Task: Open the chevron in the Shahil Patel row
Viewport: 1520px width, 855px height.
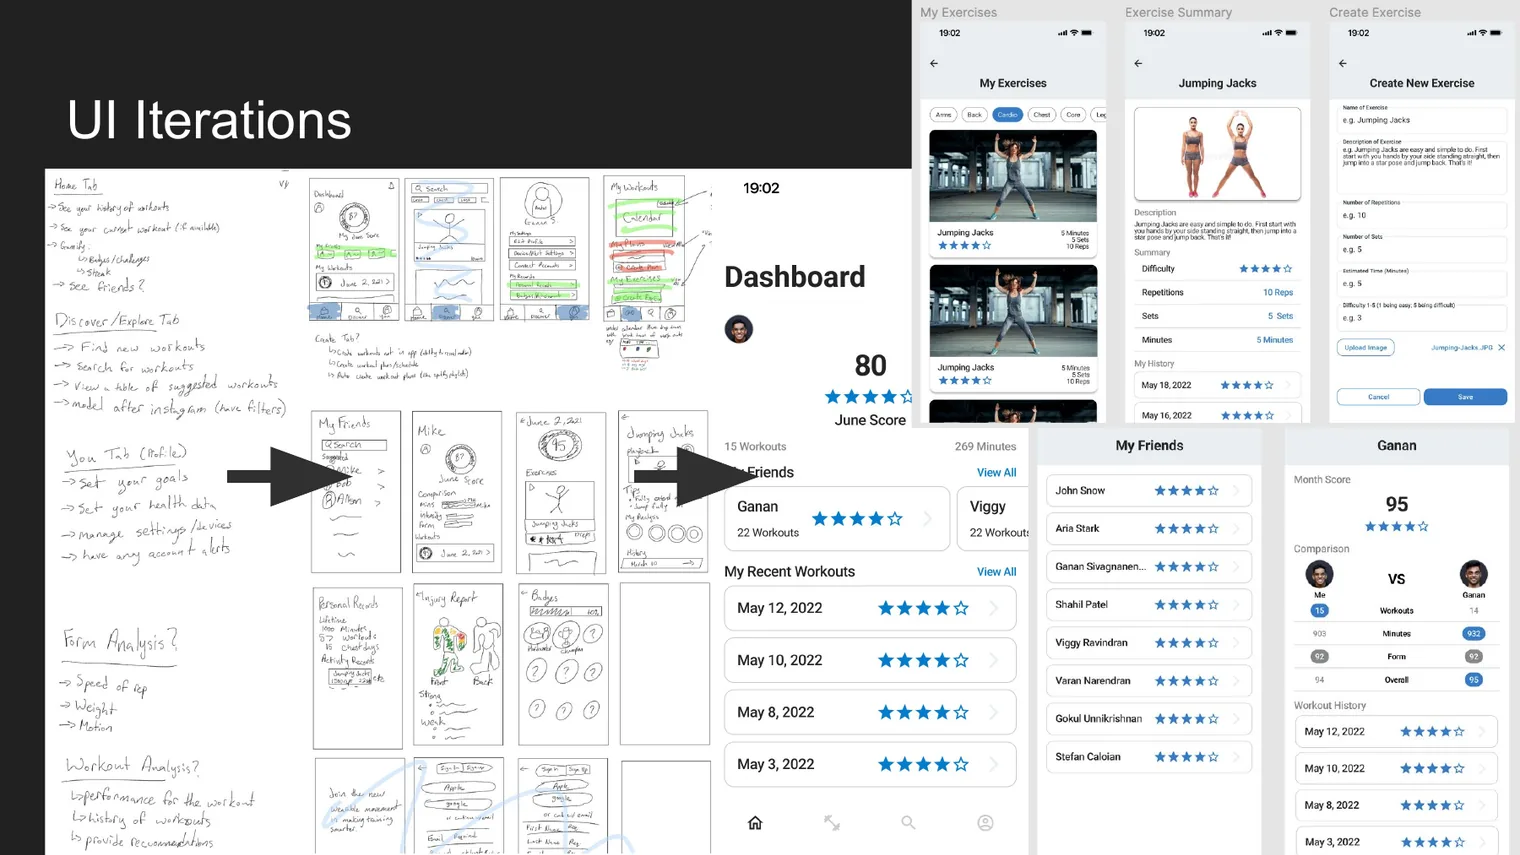Action: [1237, 605]
